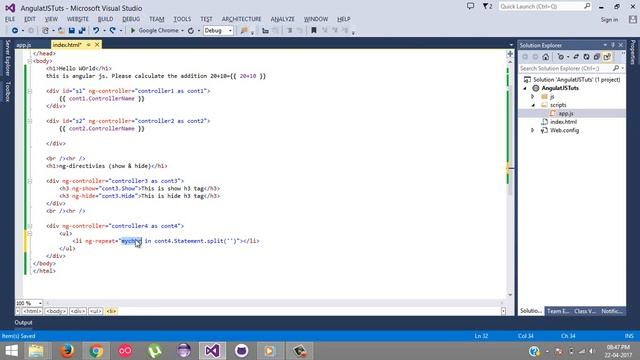Select the <body> breadcrumb tag
The image size is (640, 360).
pos(56,311)
